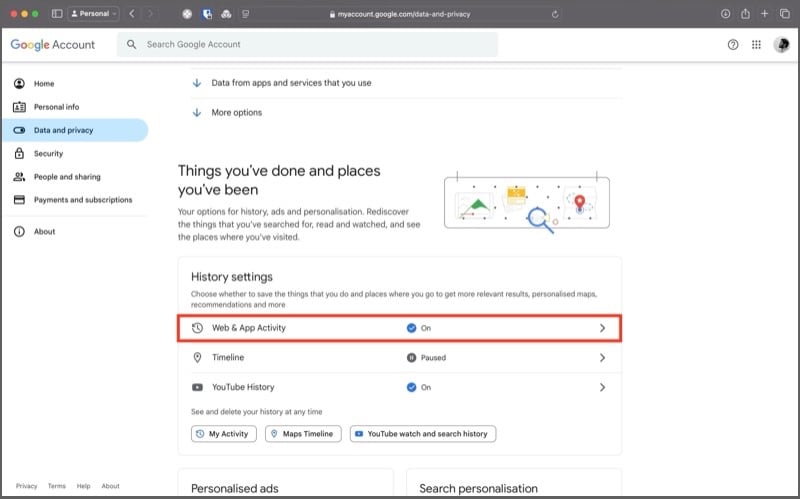Open the help question mark icon

click(733, 44)
